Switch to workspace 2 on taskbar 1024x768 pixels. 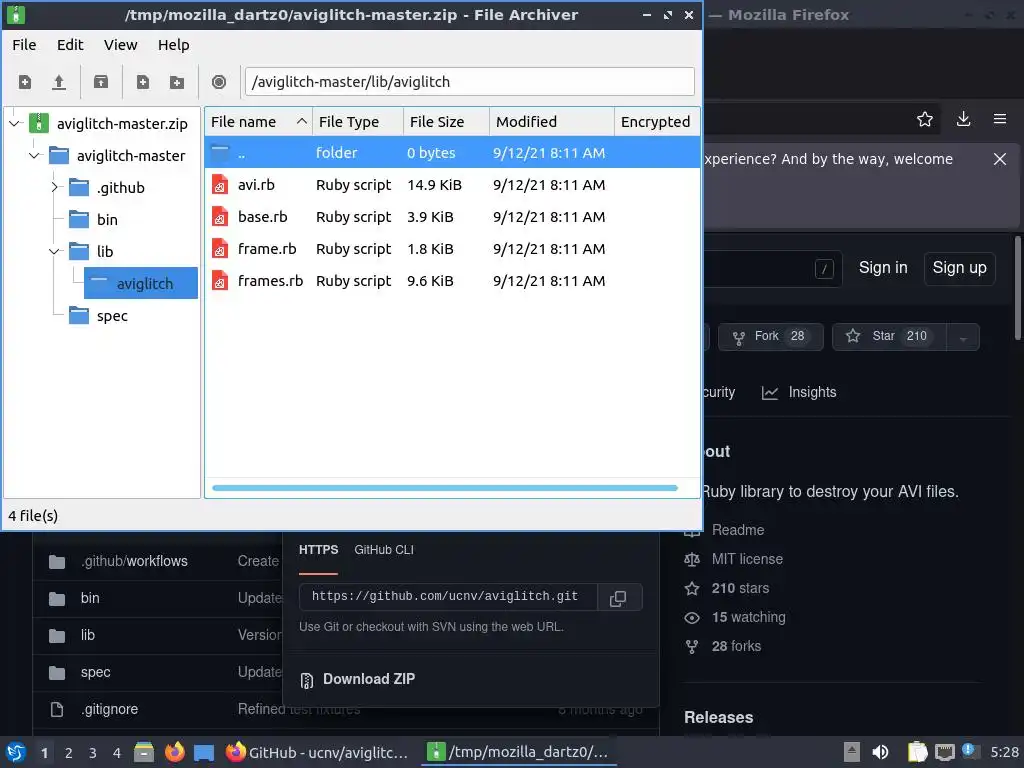(69, 753)
